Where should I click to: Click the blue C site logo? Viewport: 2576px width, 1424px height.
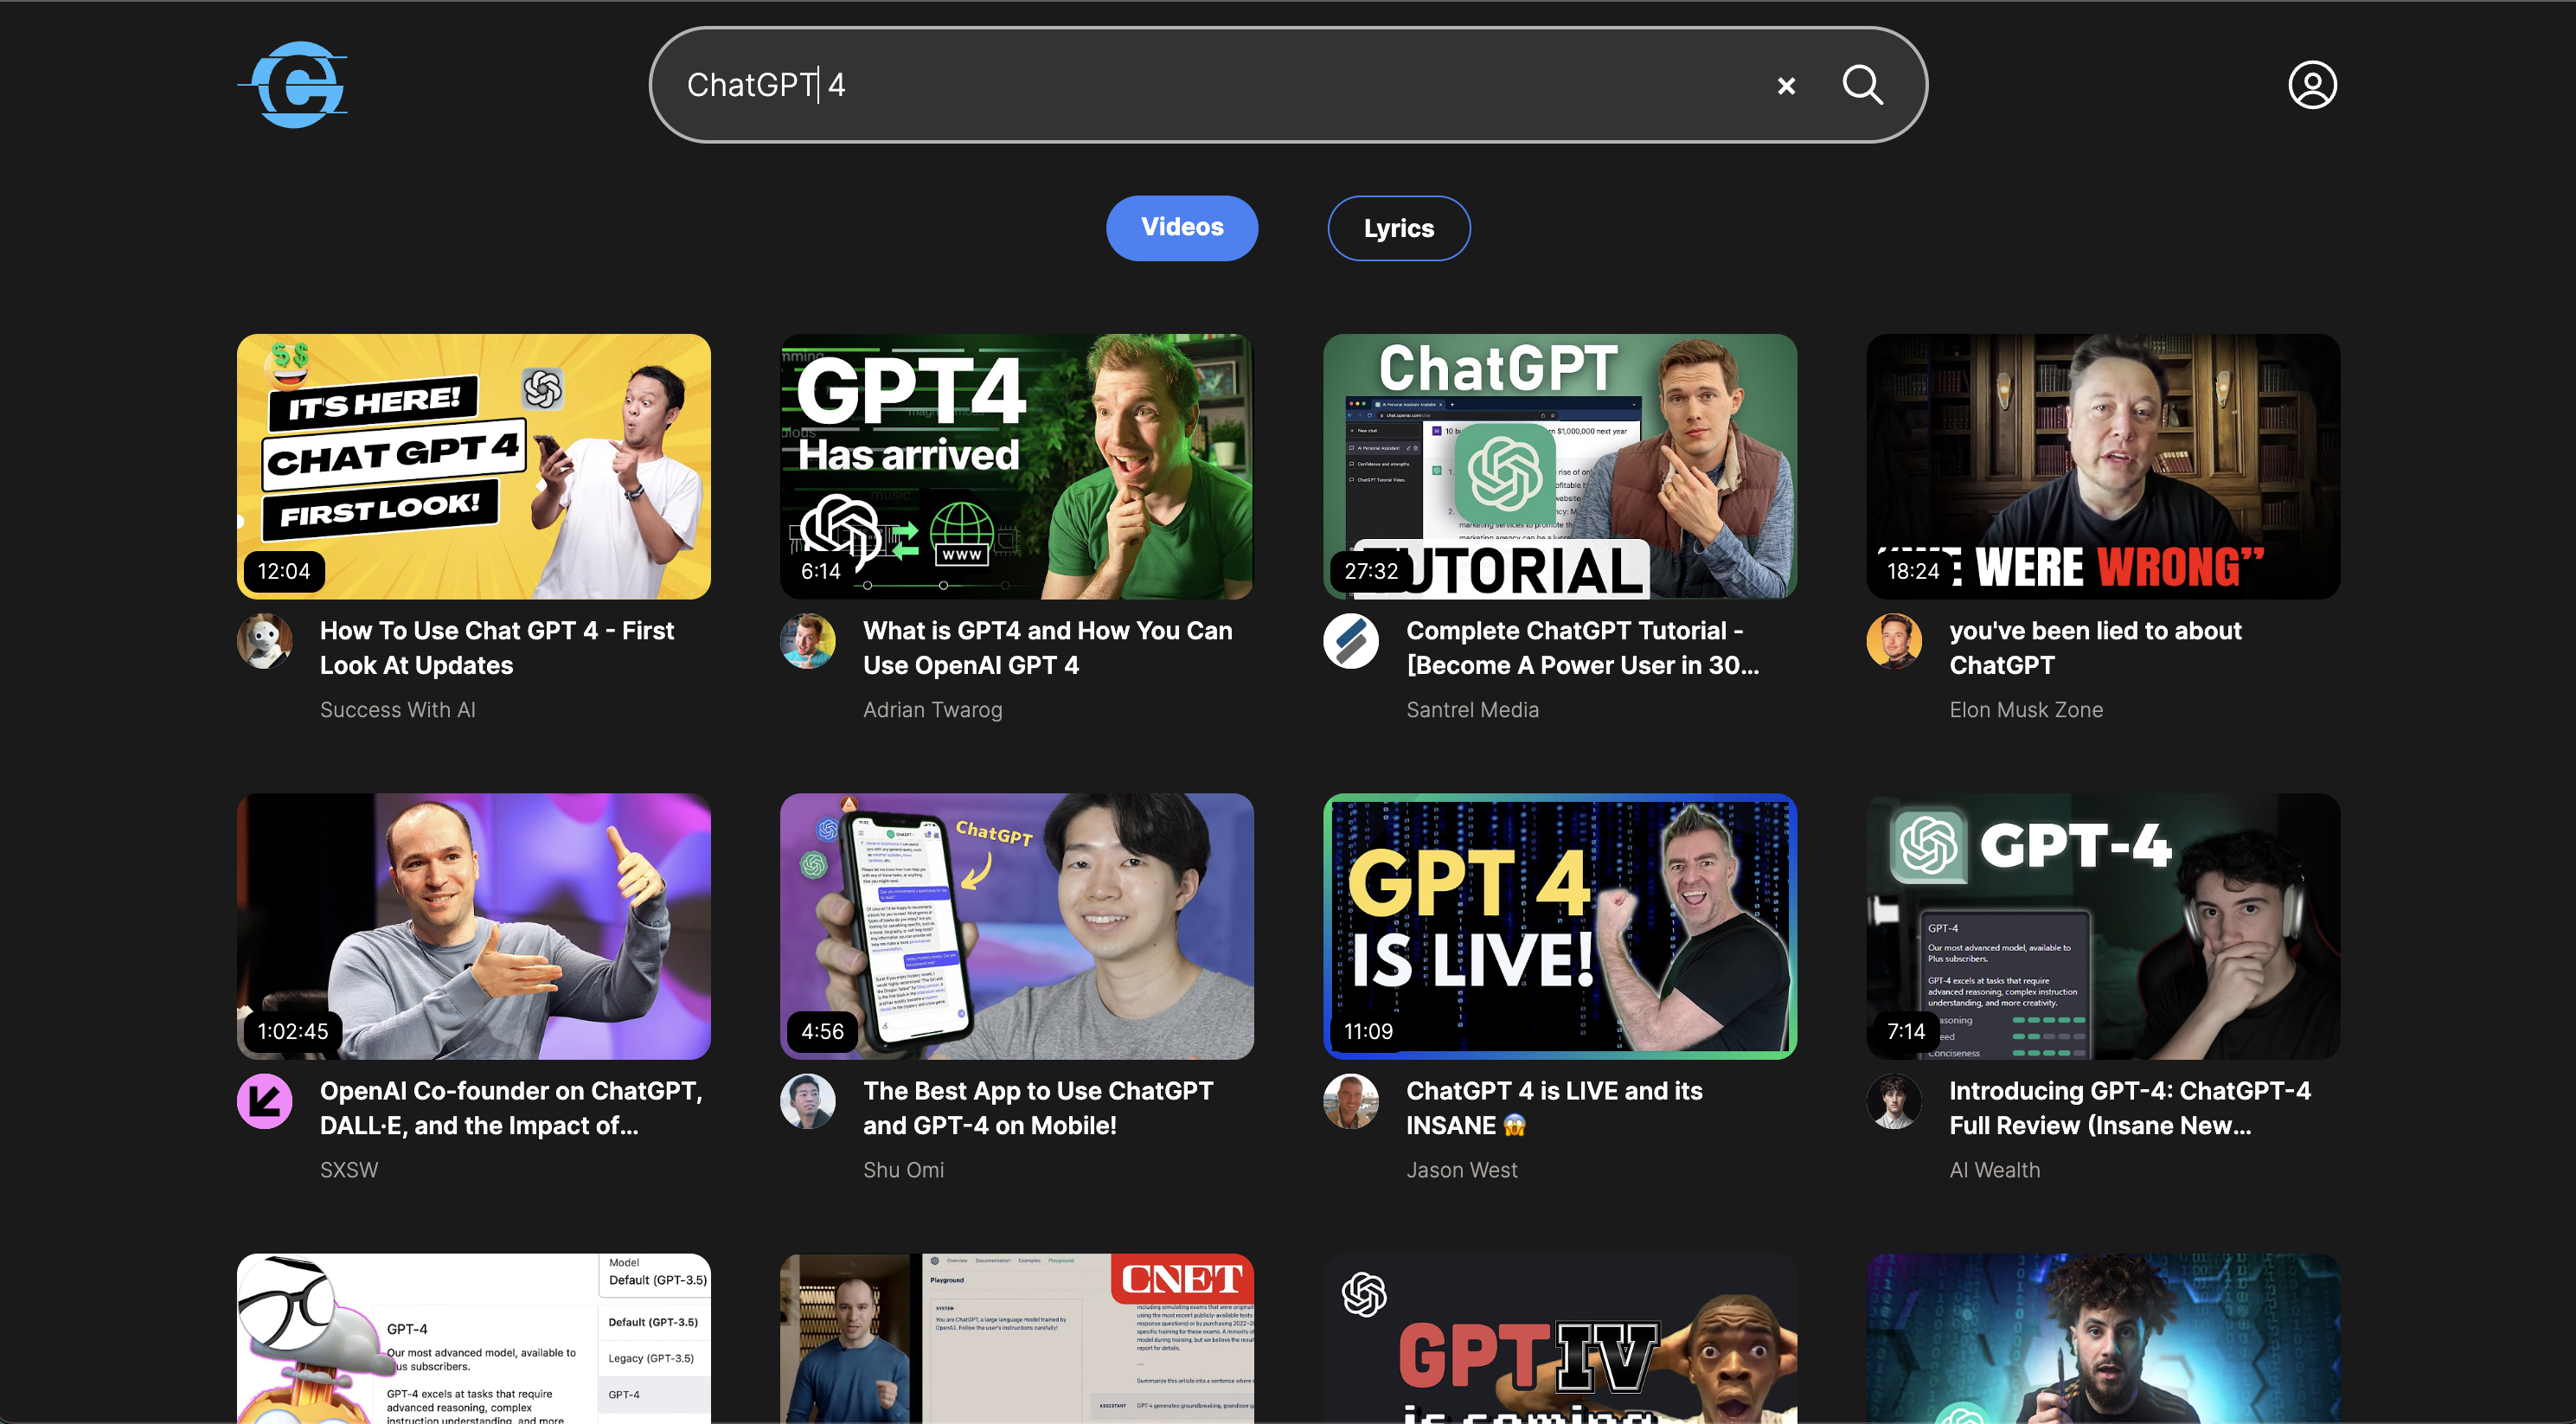(293, 85)
